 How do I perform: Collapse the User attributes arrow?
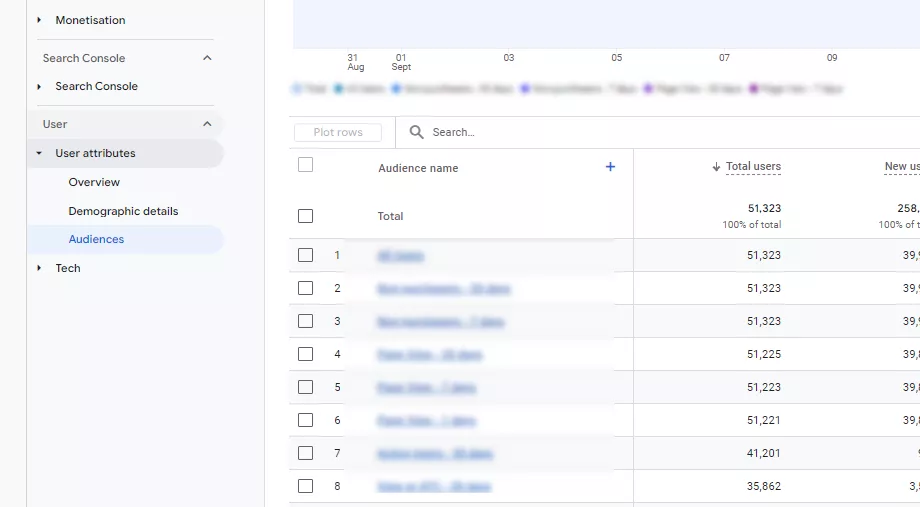[39, 153]
